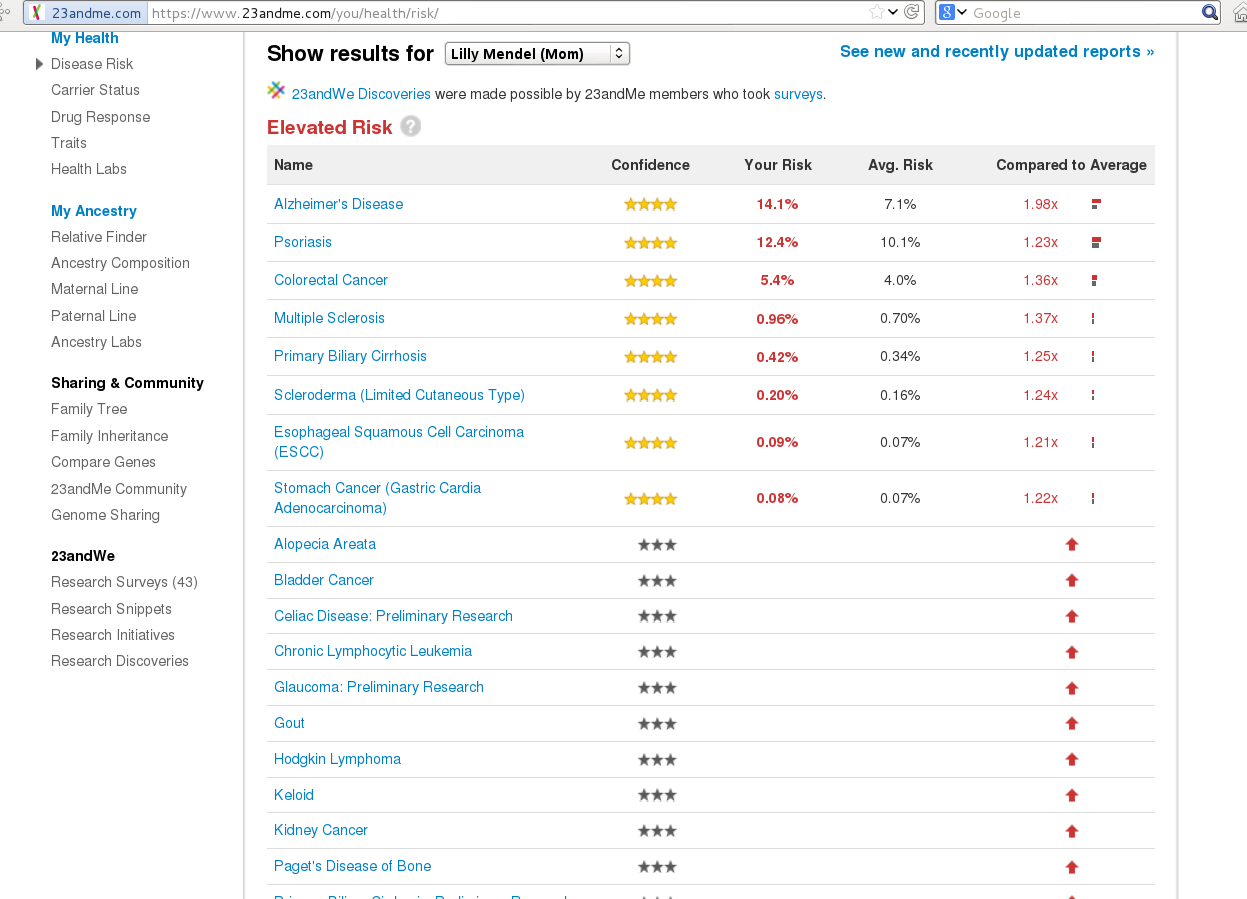
Task: Open the URL history dropdown arrow
Action: coord(893,12)
